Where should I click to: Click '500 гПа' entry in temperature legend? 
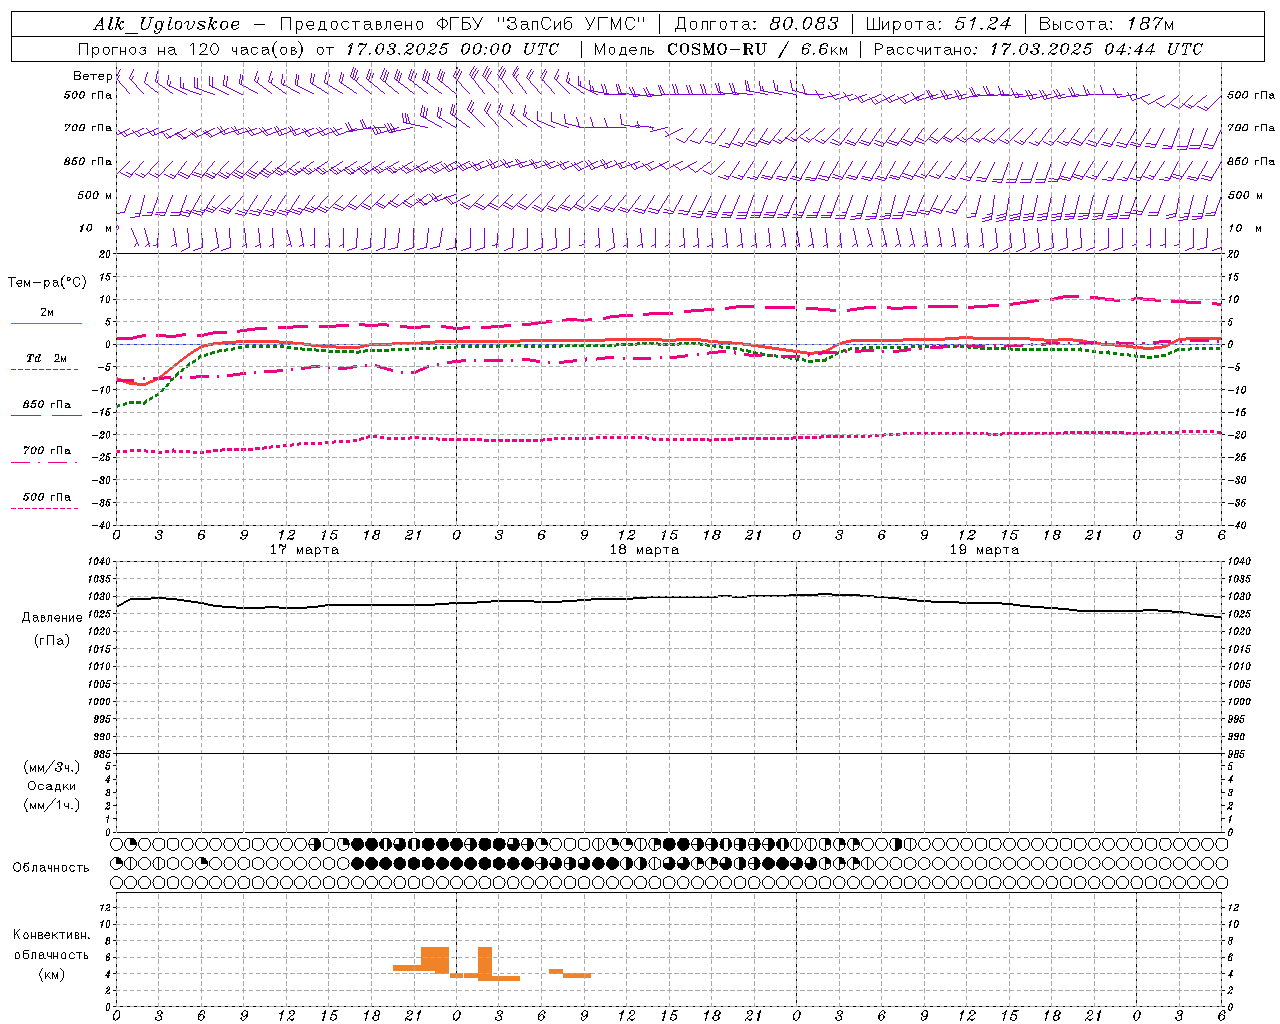click(x=47, y=497)
